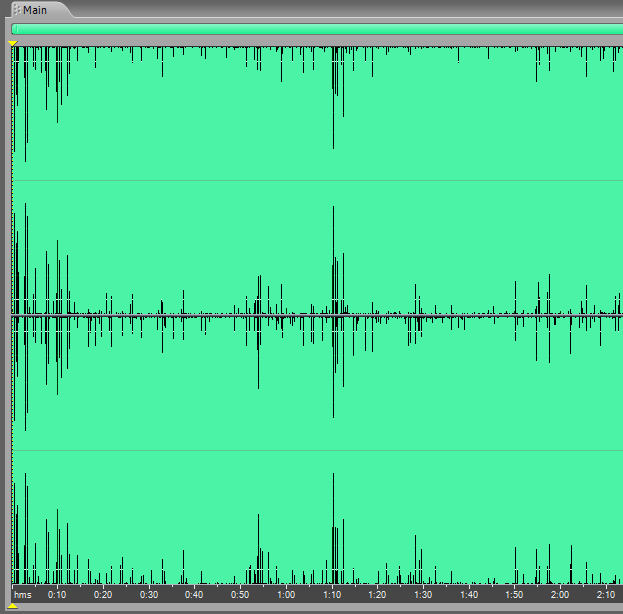Screen dimensions: 623x614
Task: Click the 2:10 mark on the time ruler
Action: click(606, 595)
